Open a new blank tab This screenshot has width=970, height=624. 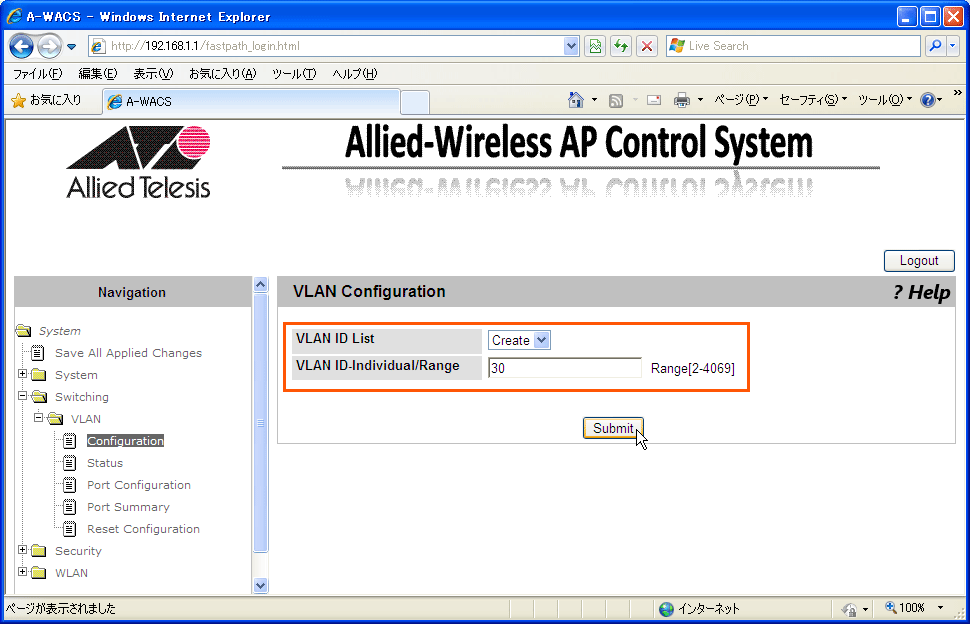point(415,102)
